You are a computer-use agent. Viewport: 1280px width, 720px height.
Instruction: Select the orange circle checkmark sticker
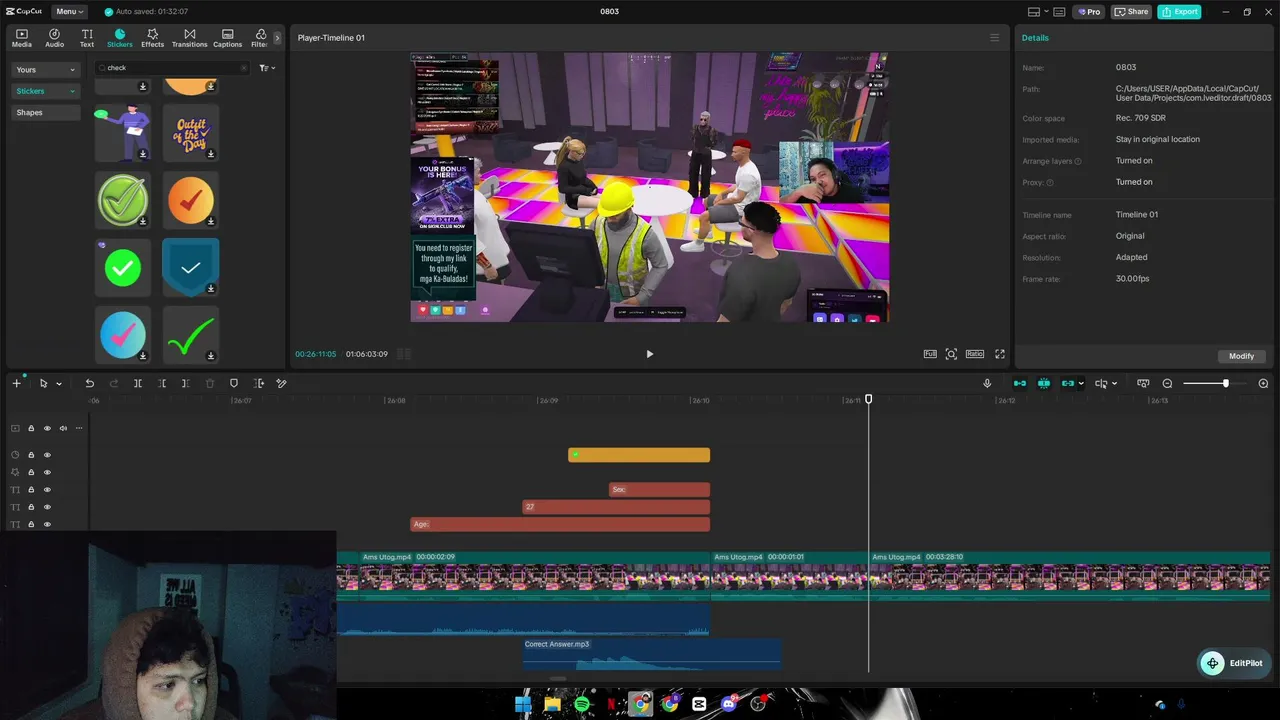tap(190, 199)
